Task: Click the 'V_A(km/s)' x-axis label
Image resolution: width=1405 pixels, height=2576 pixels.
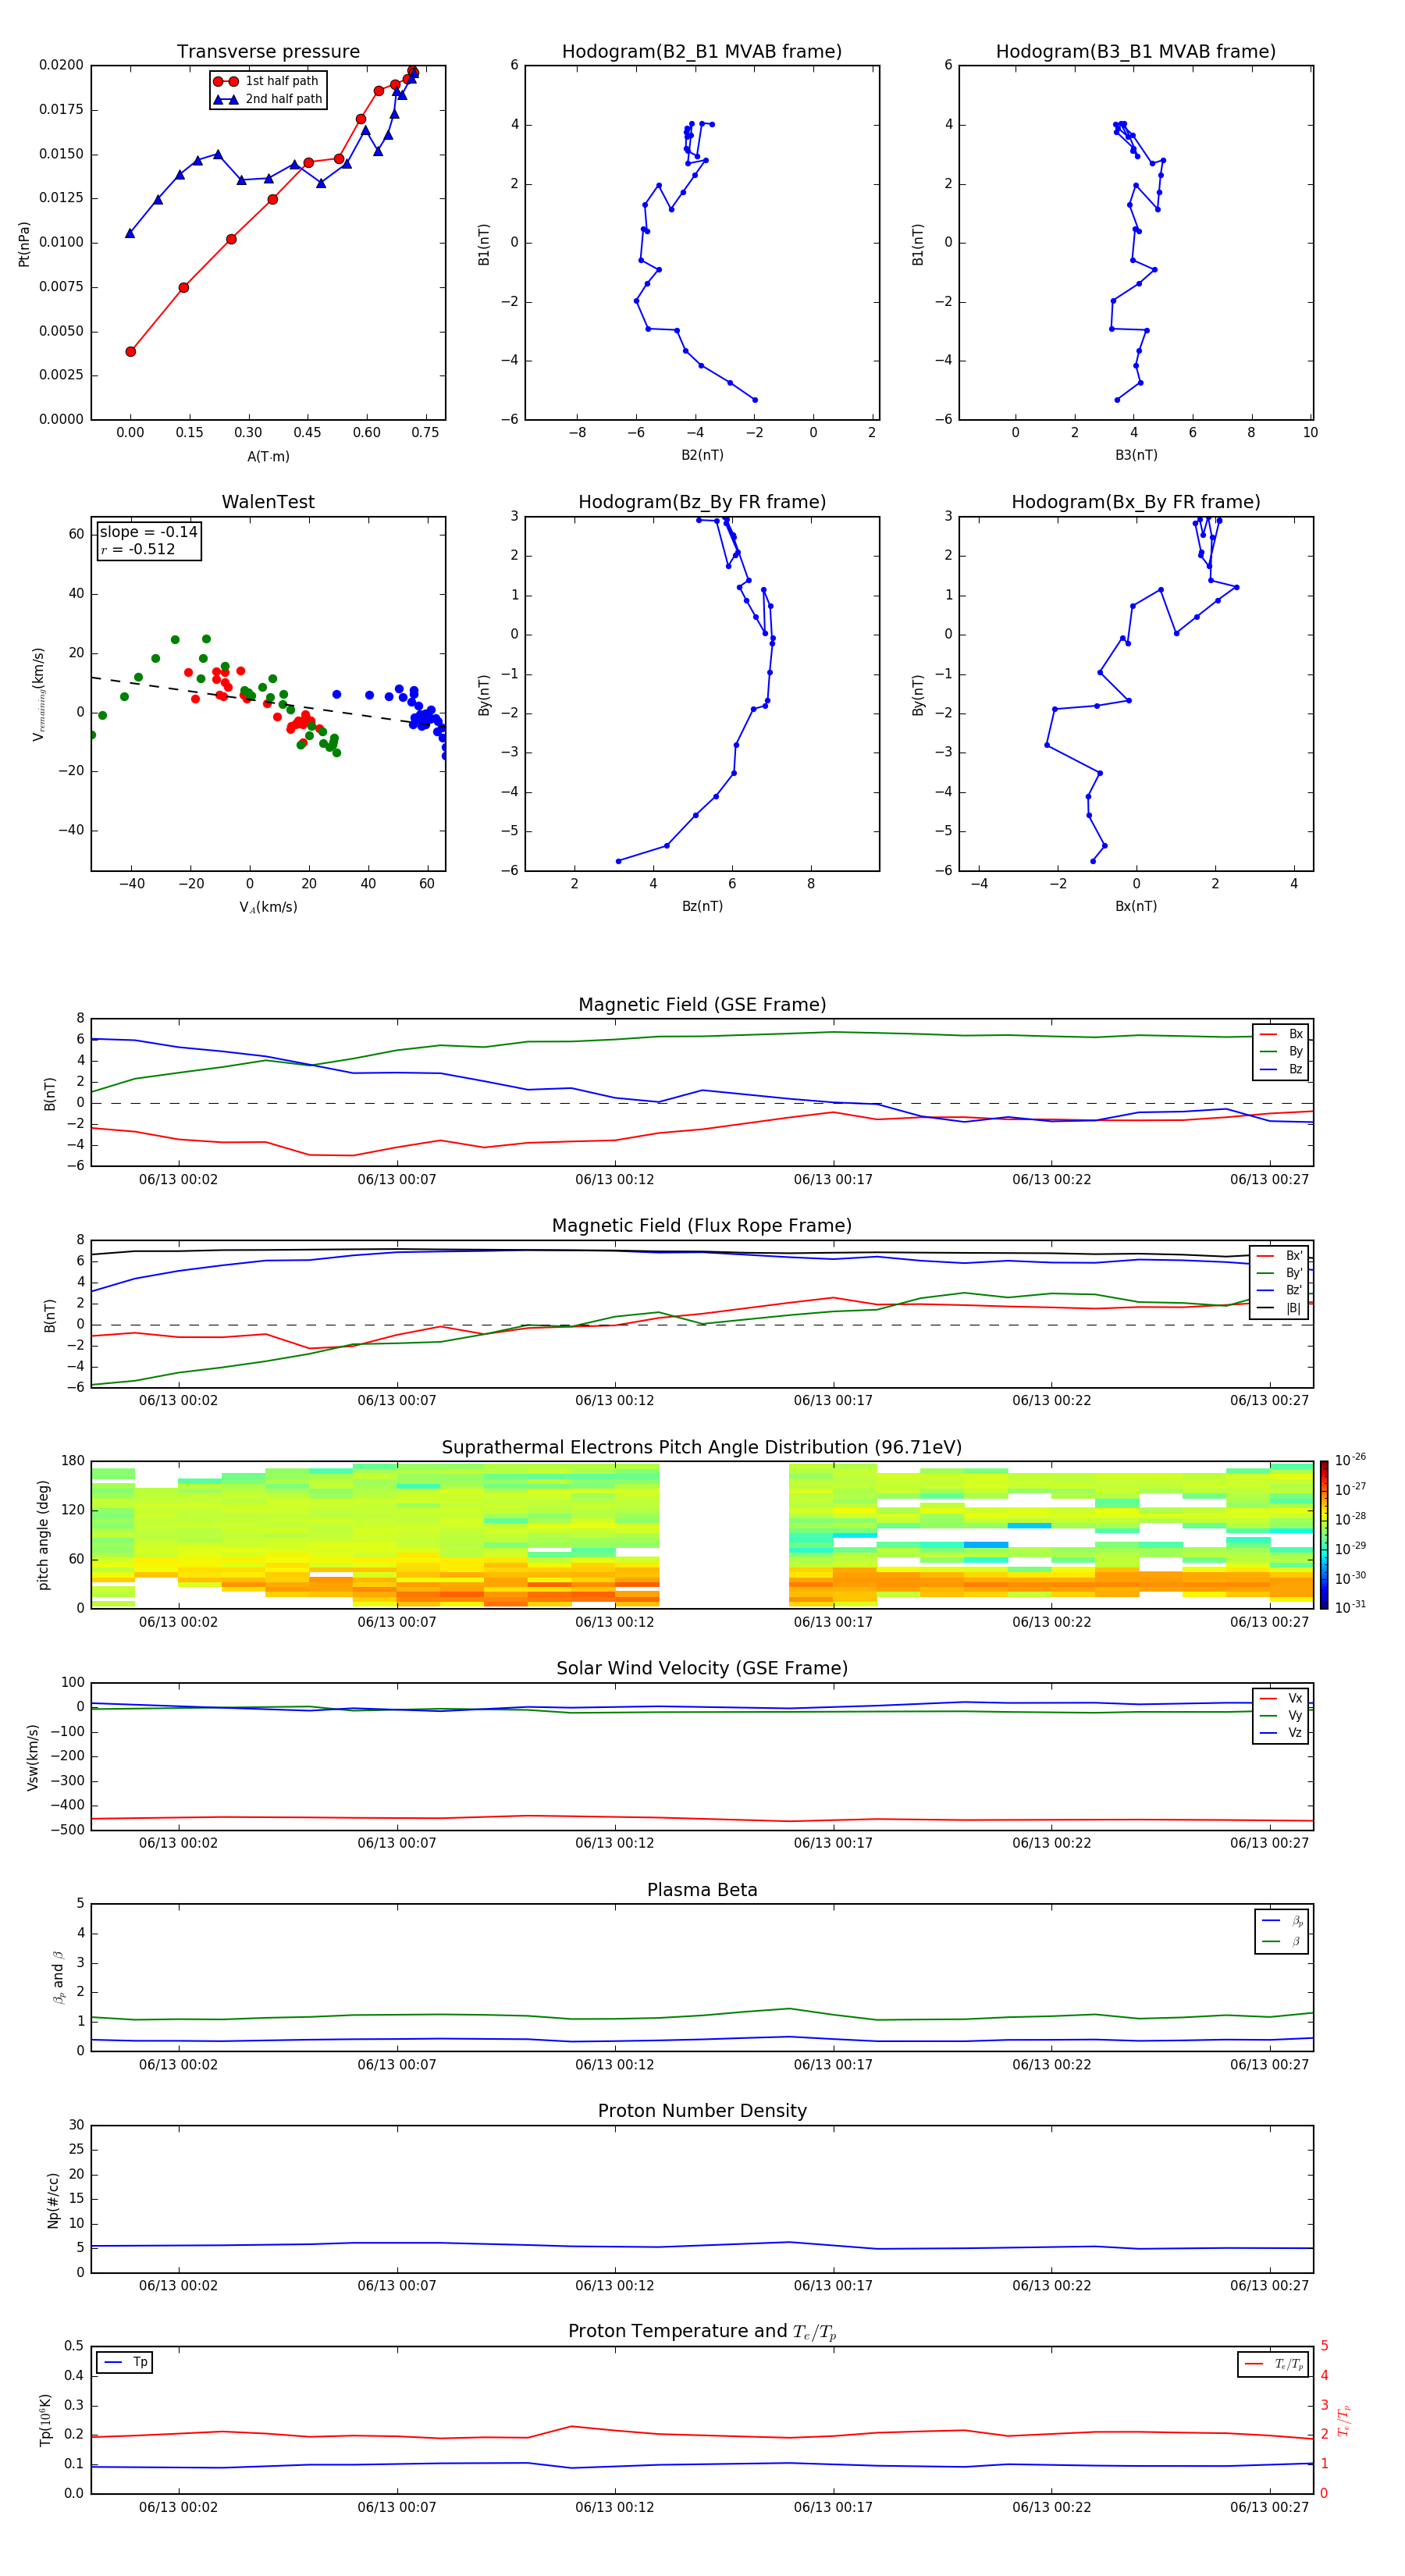Action: pyautogui.click(x=268, y=907)
